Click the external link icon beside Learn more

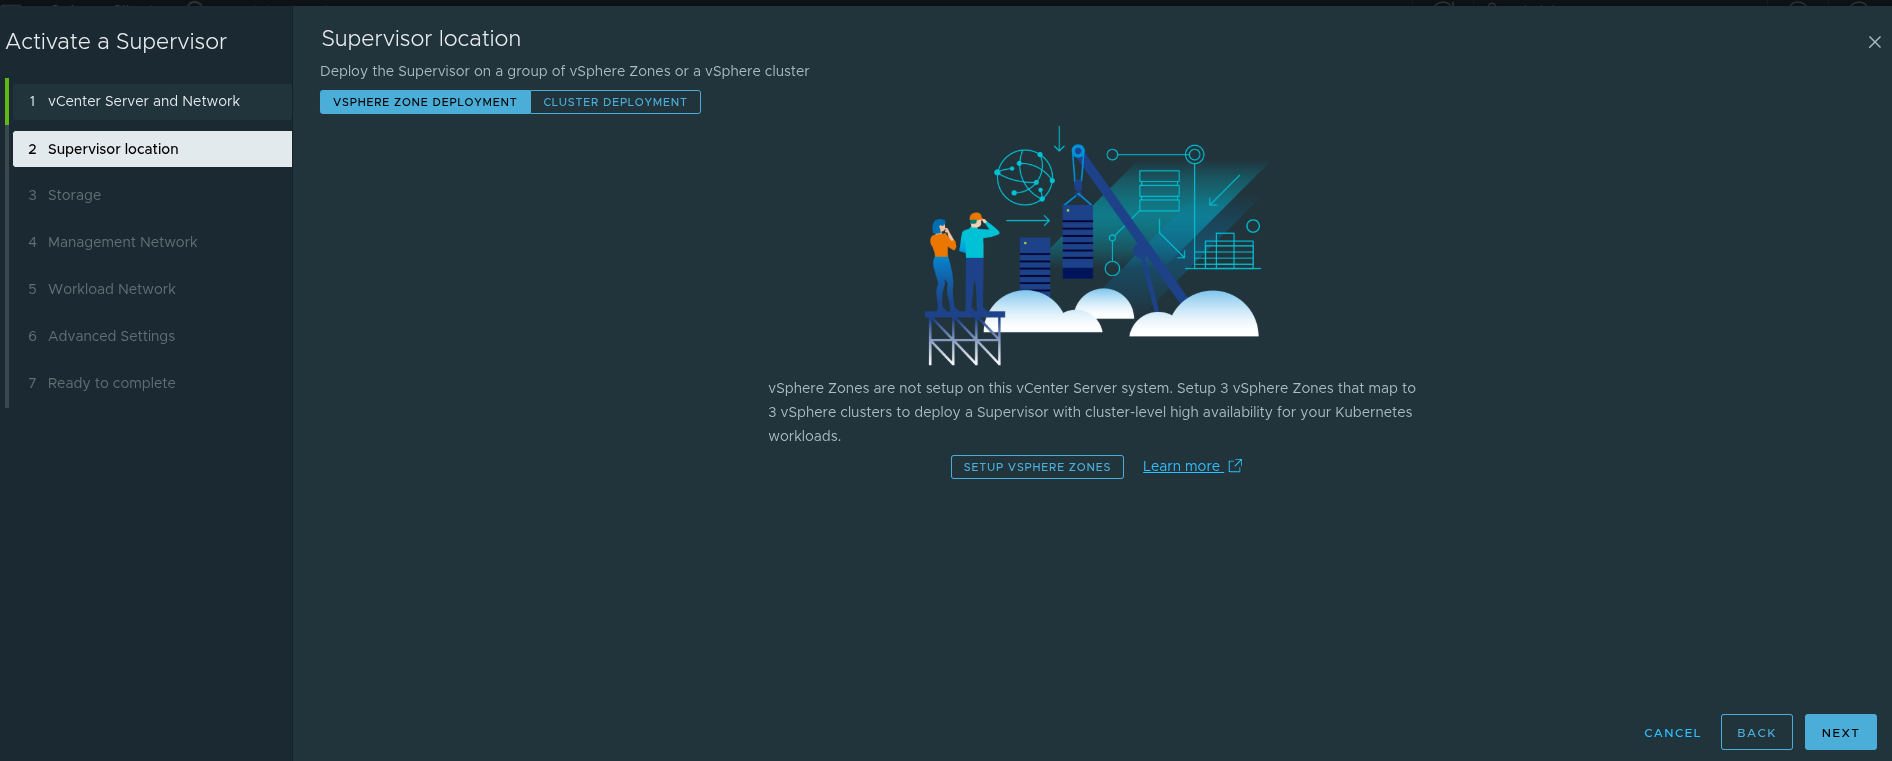(x=1235, y=466)
